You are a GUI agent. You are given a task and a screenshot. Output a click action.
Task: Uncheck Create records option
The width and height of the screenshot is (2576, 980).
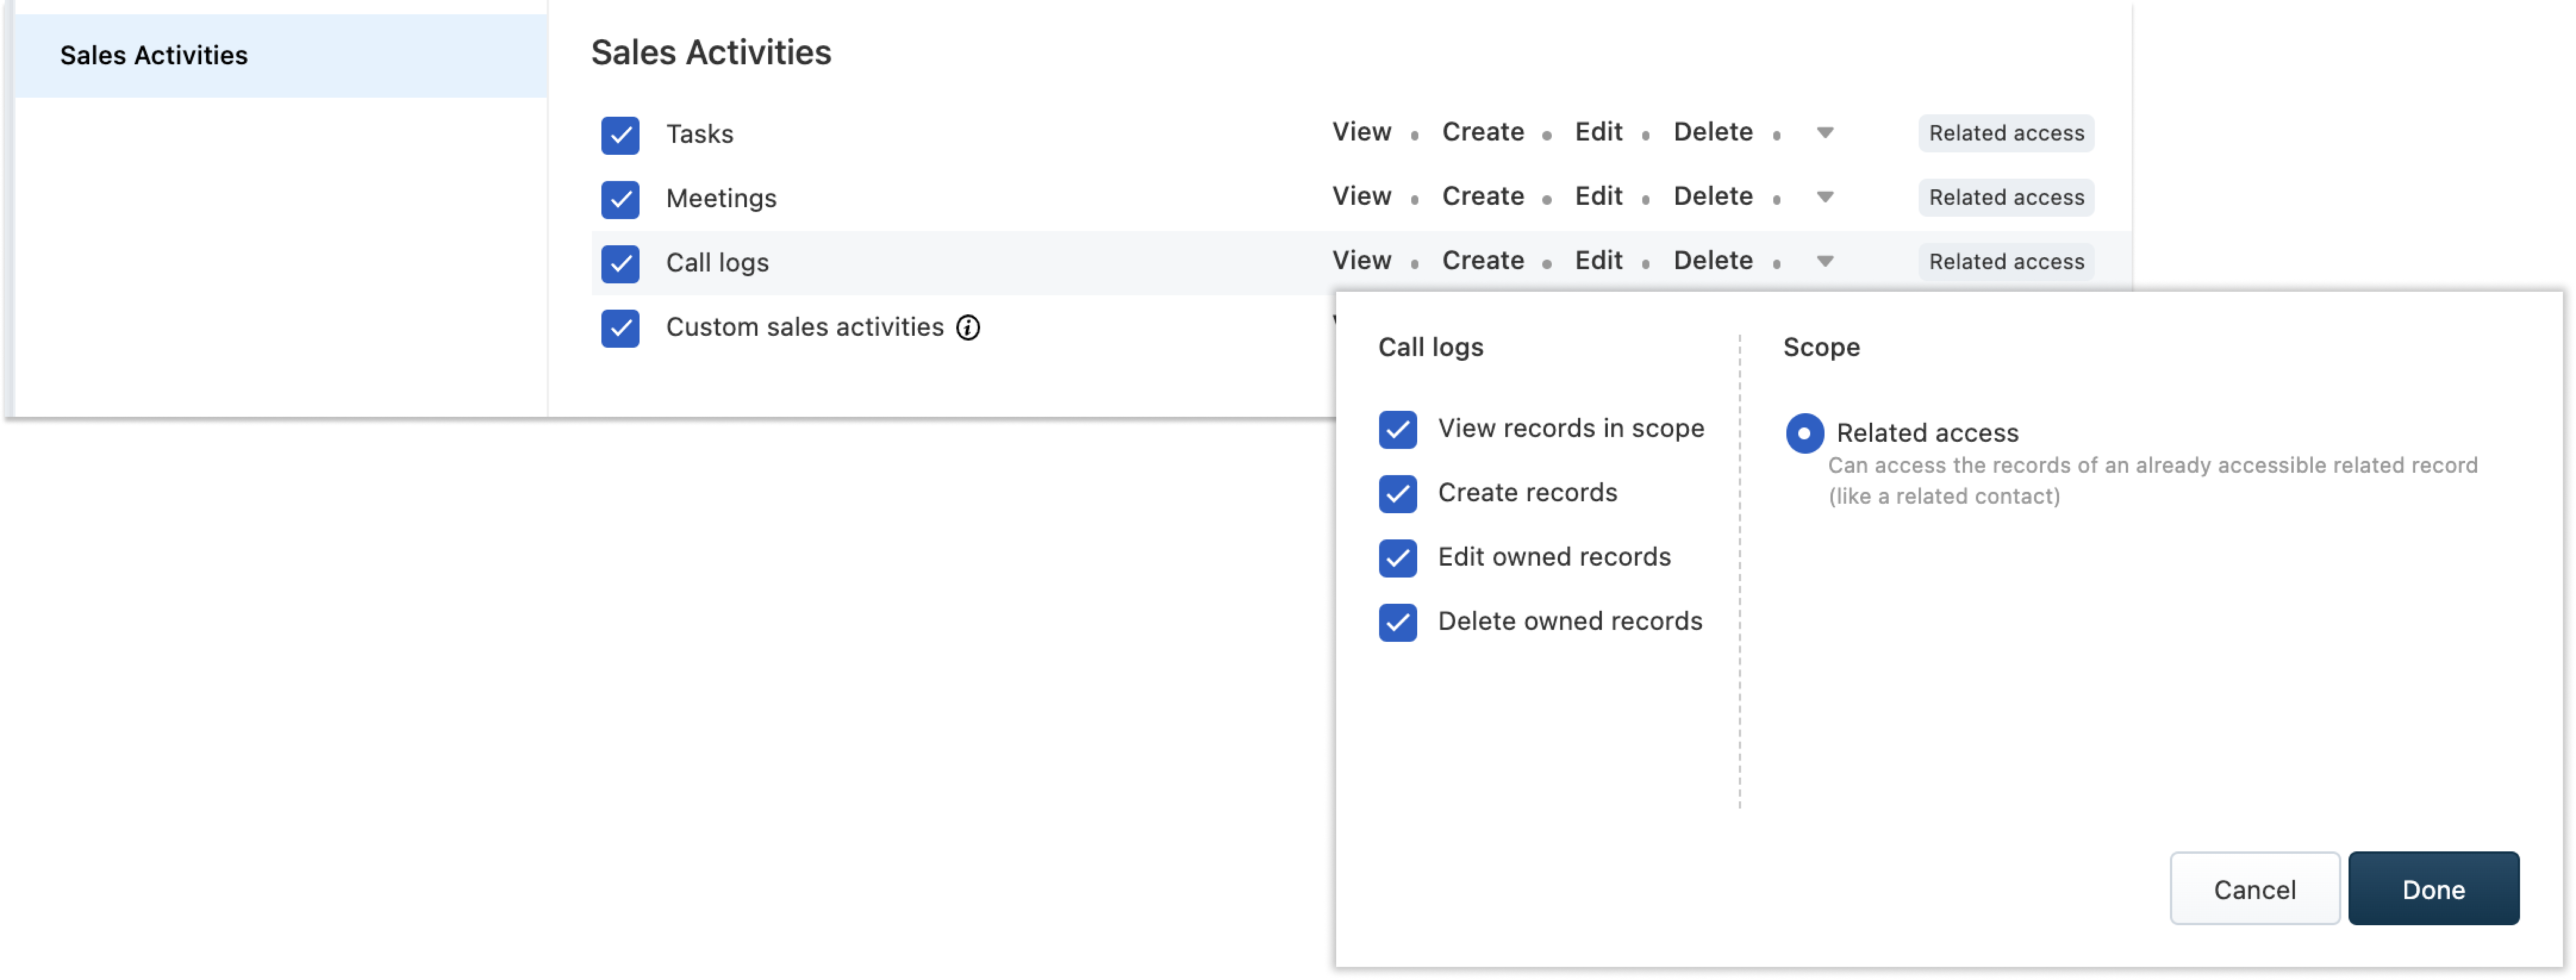(1397, 493)
